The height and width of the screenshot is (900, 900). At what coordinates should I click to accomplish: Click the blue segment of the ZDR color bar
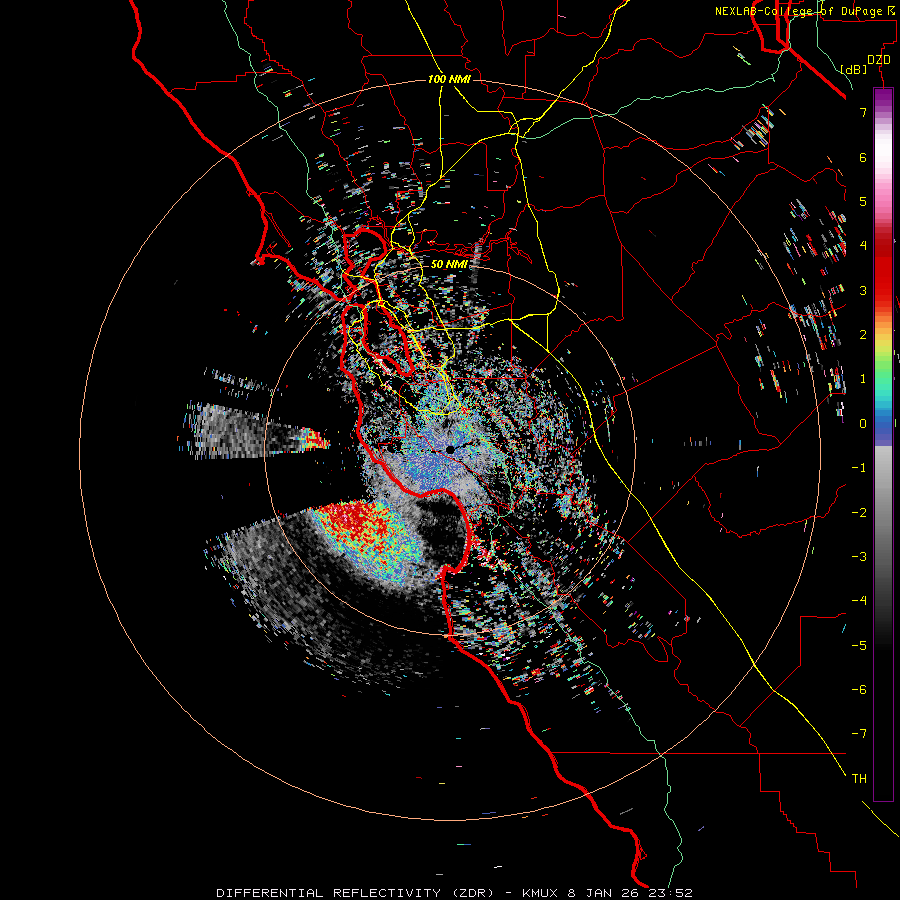click(883, 428)
